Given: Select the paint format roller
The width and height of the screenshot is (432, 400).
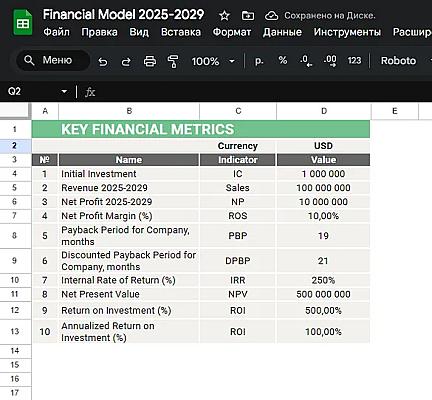Looking at the screenshot, I should 173,61.
